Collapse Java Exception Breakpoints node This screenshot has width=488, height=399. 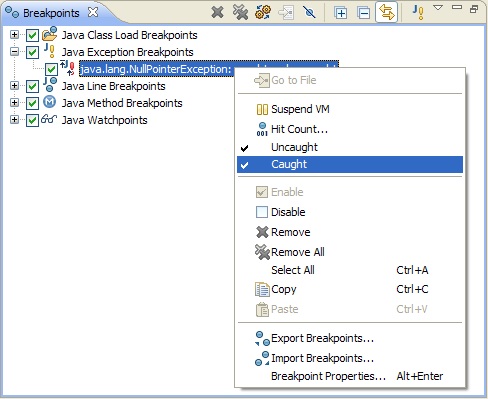pyautogui.click(x=14, y=51)
